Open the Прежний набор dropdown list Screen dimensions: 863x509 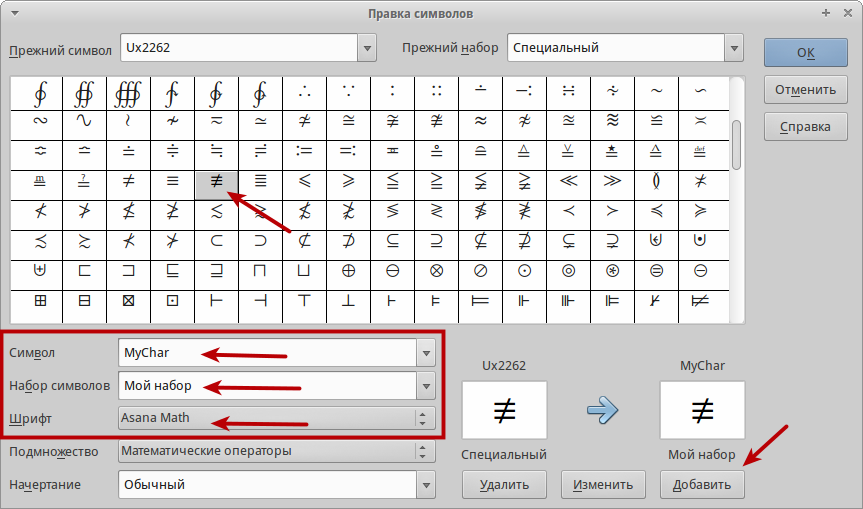734,48
